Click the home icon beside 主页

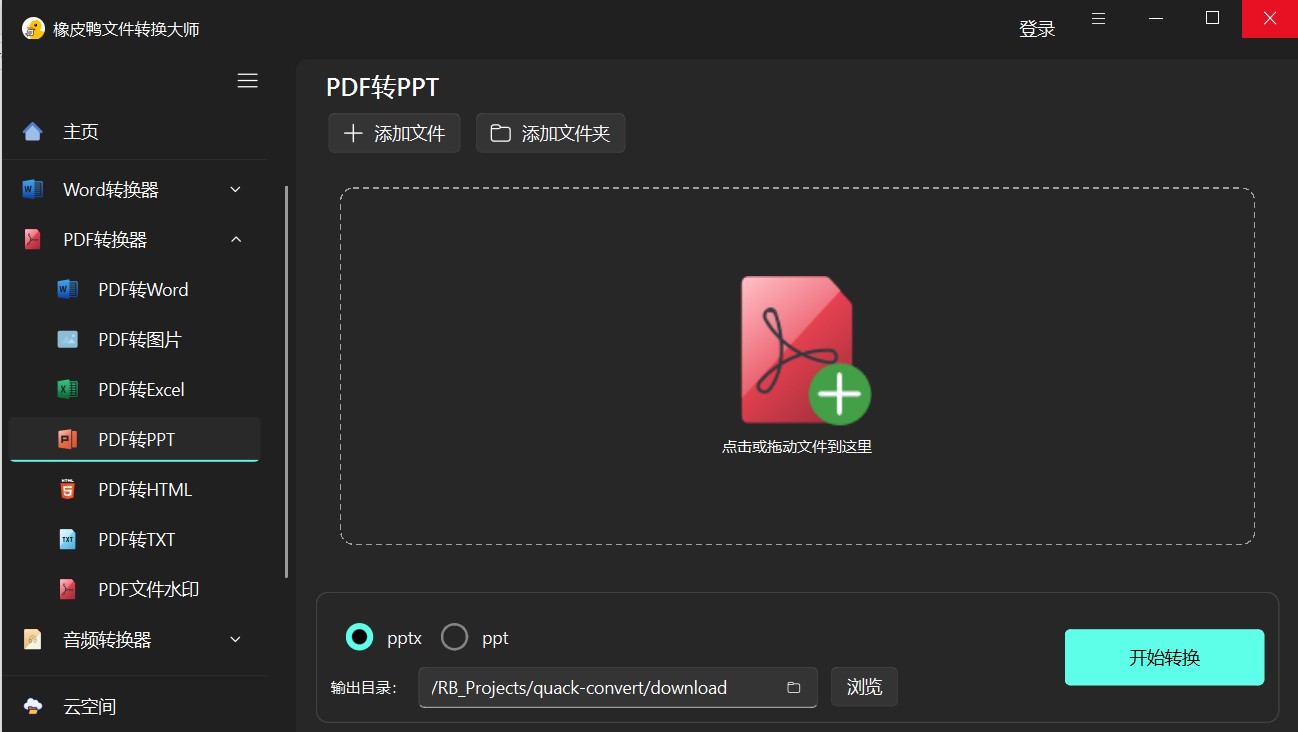(x=33, y=132)
